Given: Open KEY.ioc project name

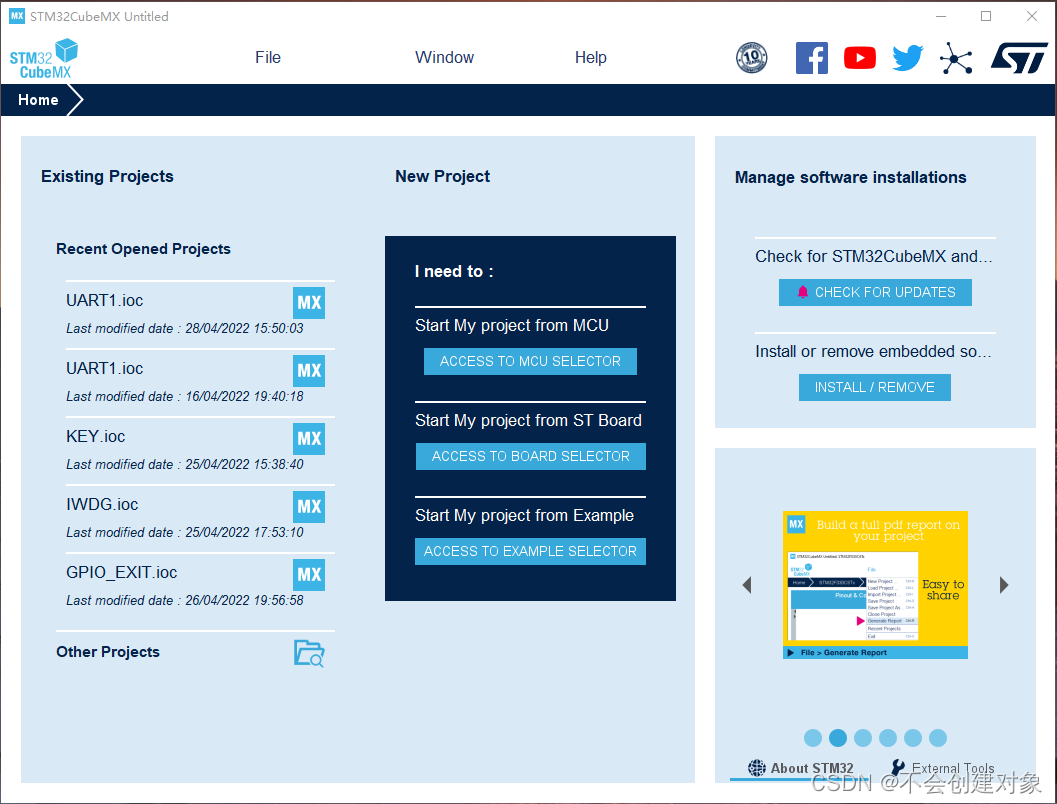Looking at the screenshot, I should click(x=96, y=437).
